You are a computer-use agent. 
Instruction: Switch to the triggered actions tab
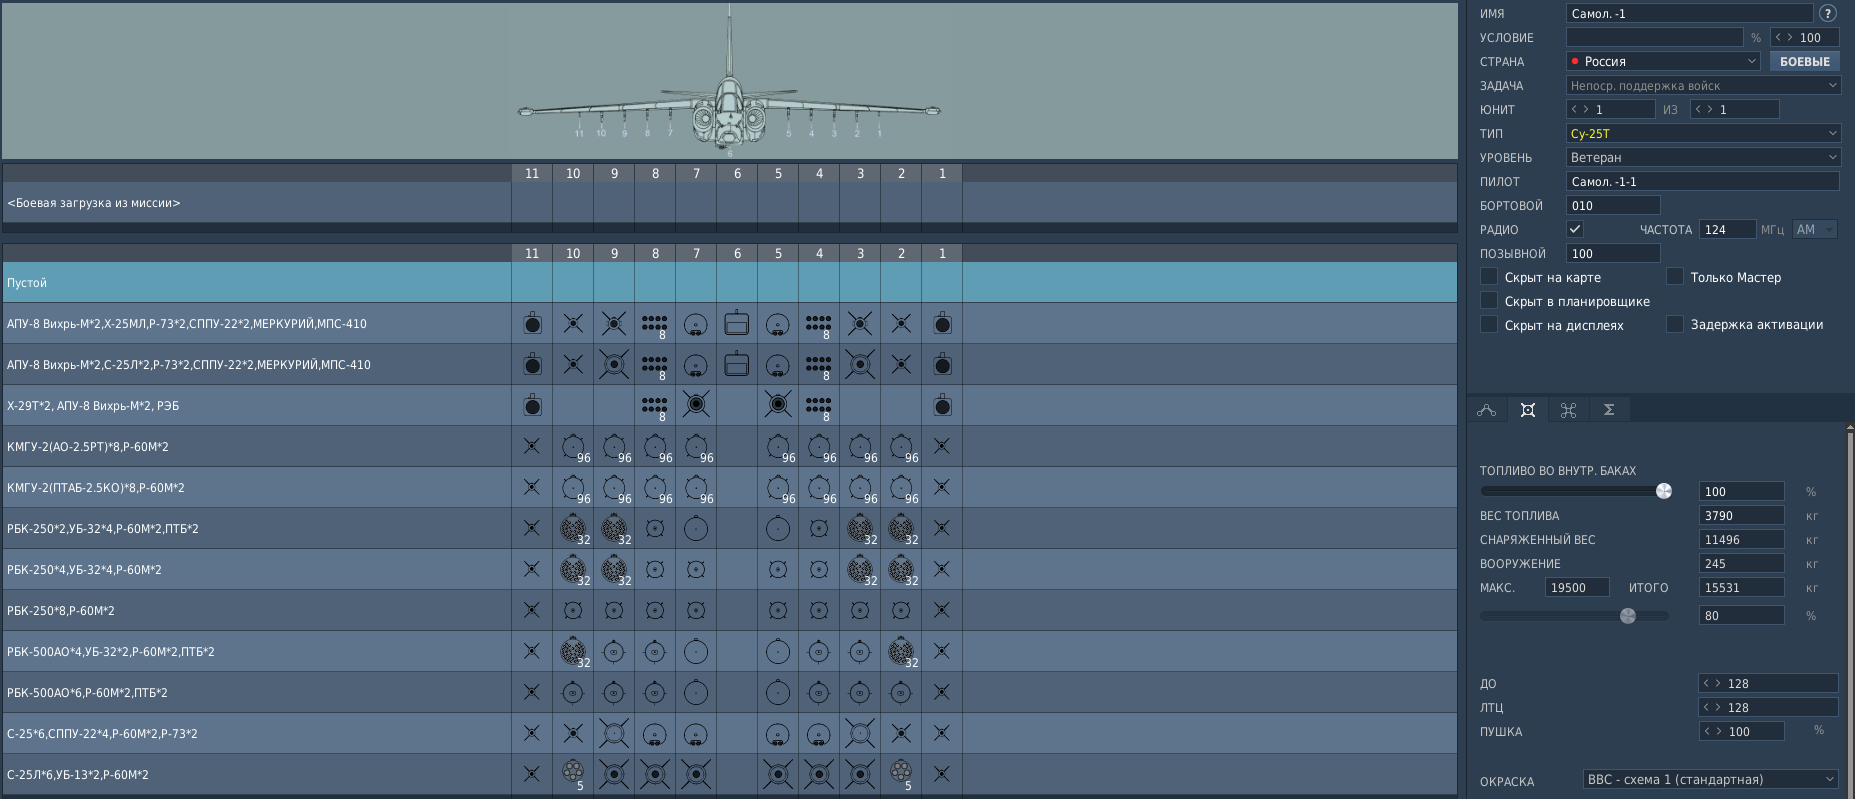1568,409
